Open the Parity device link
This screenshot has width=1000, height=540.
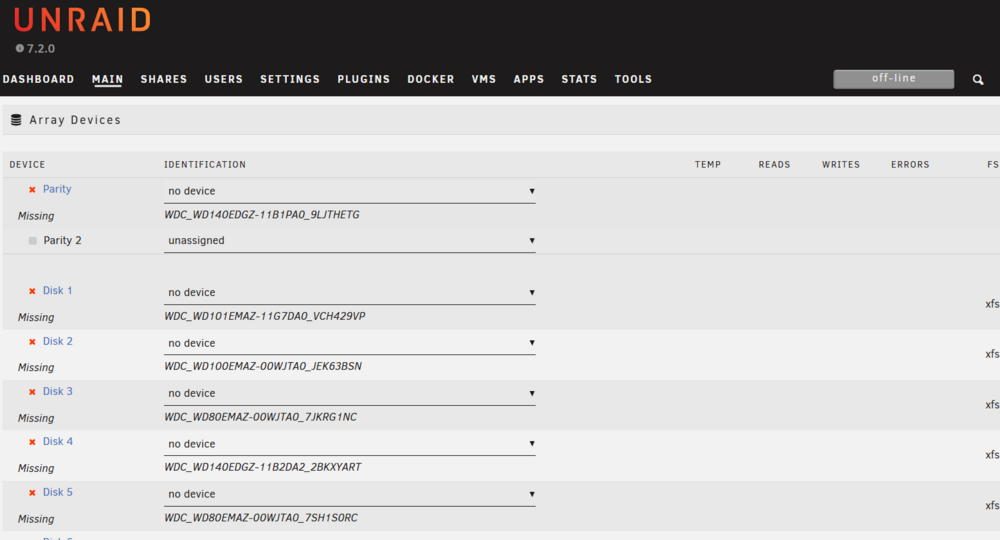point(57,189)
